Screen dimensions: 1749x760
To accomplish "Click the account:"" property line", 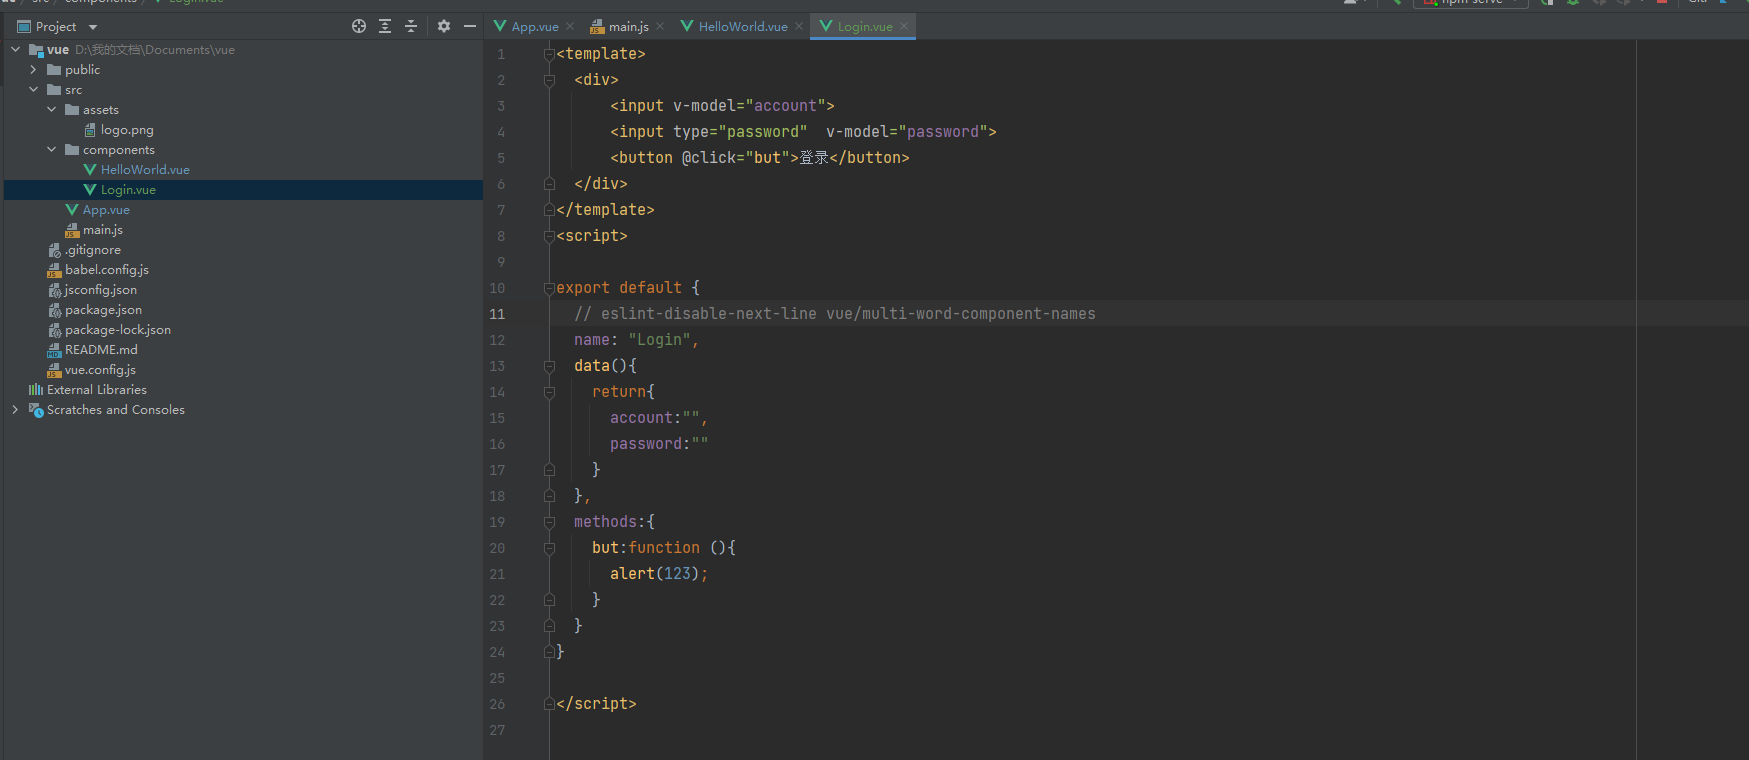I will pyautogui.click(x=659, y=418).
